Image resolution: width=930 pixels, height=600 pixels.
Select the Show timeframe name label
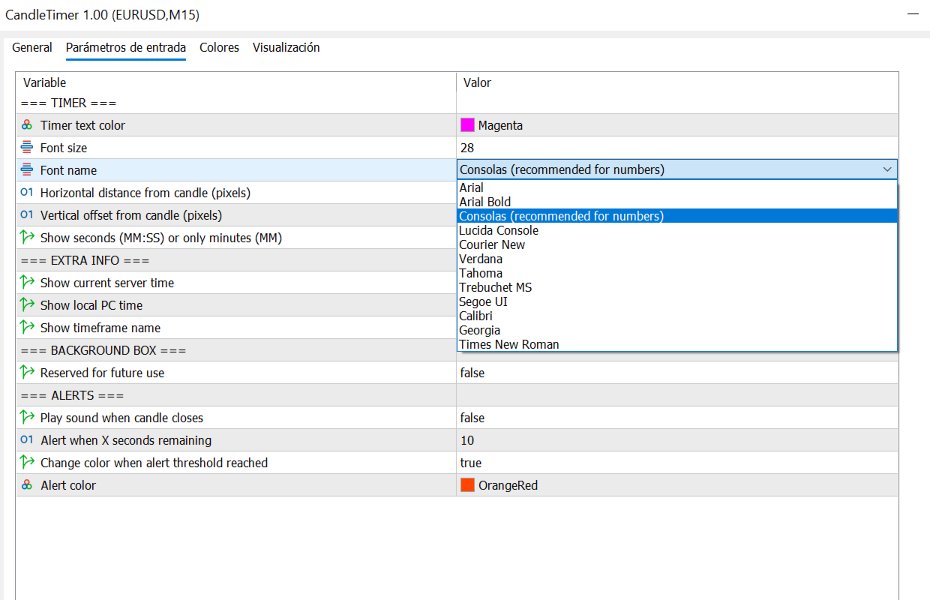click(x=100, y=328)
